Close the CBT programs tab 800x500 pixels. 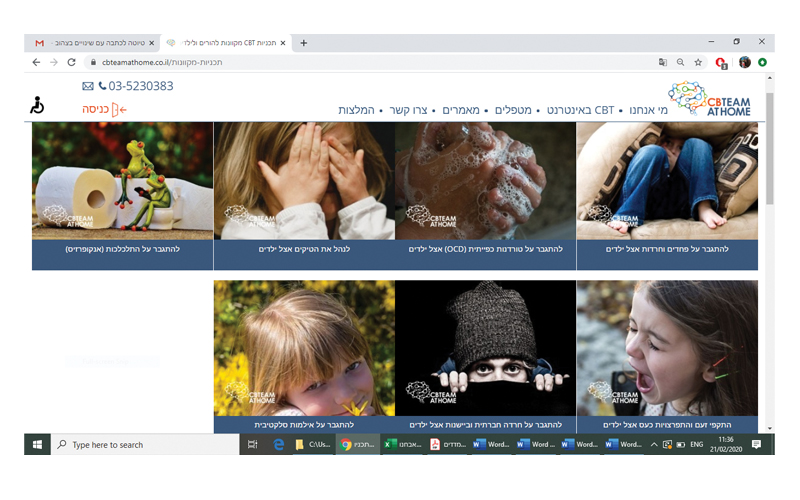tap(283, 43)
